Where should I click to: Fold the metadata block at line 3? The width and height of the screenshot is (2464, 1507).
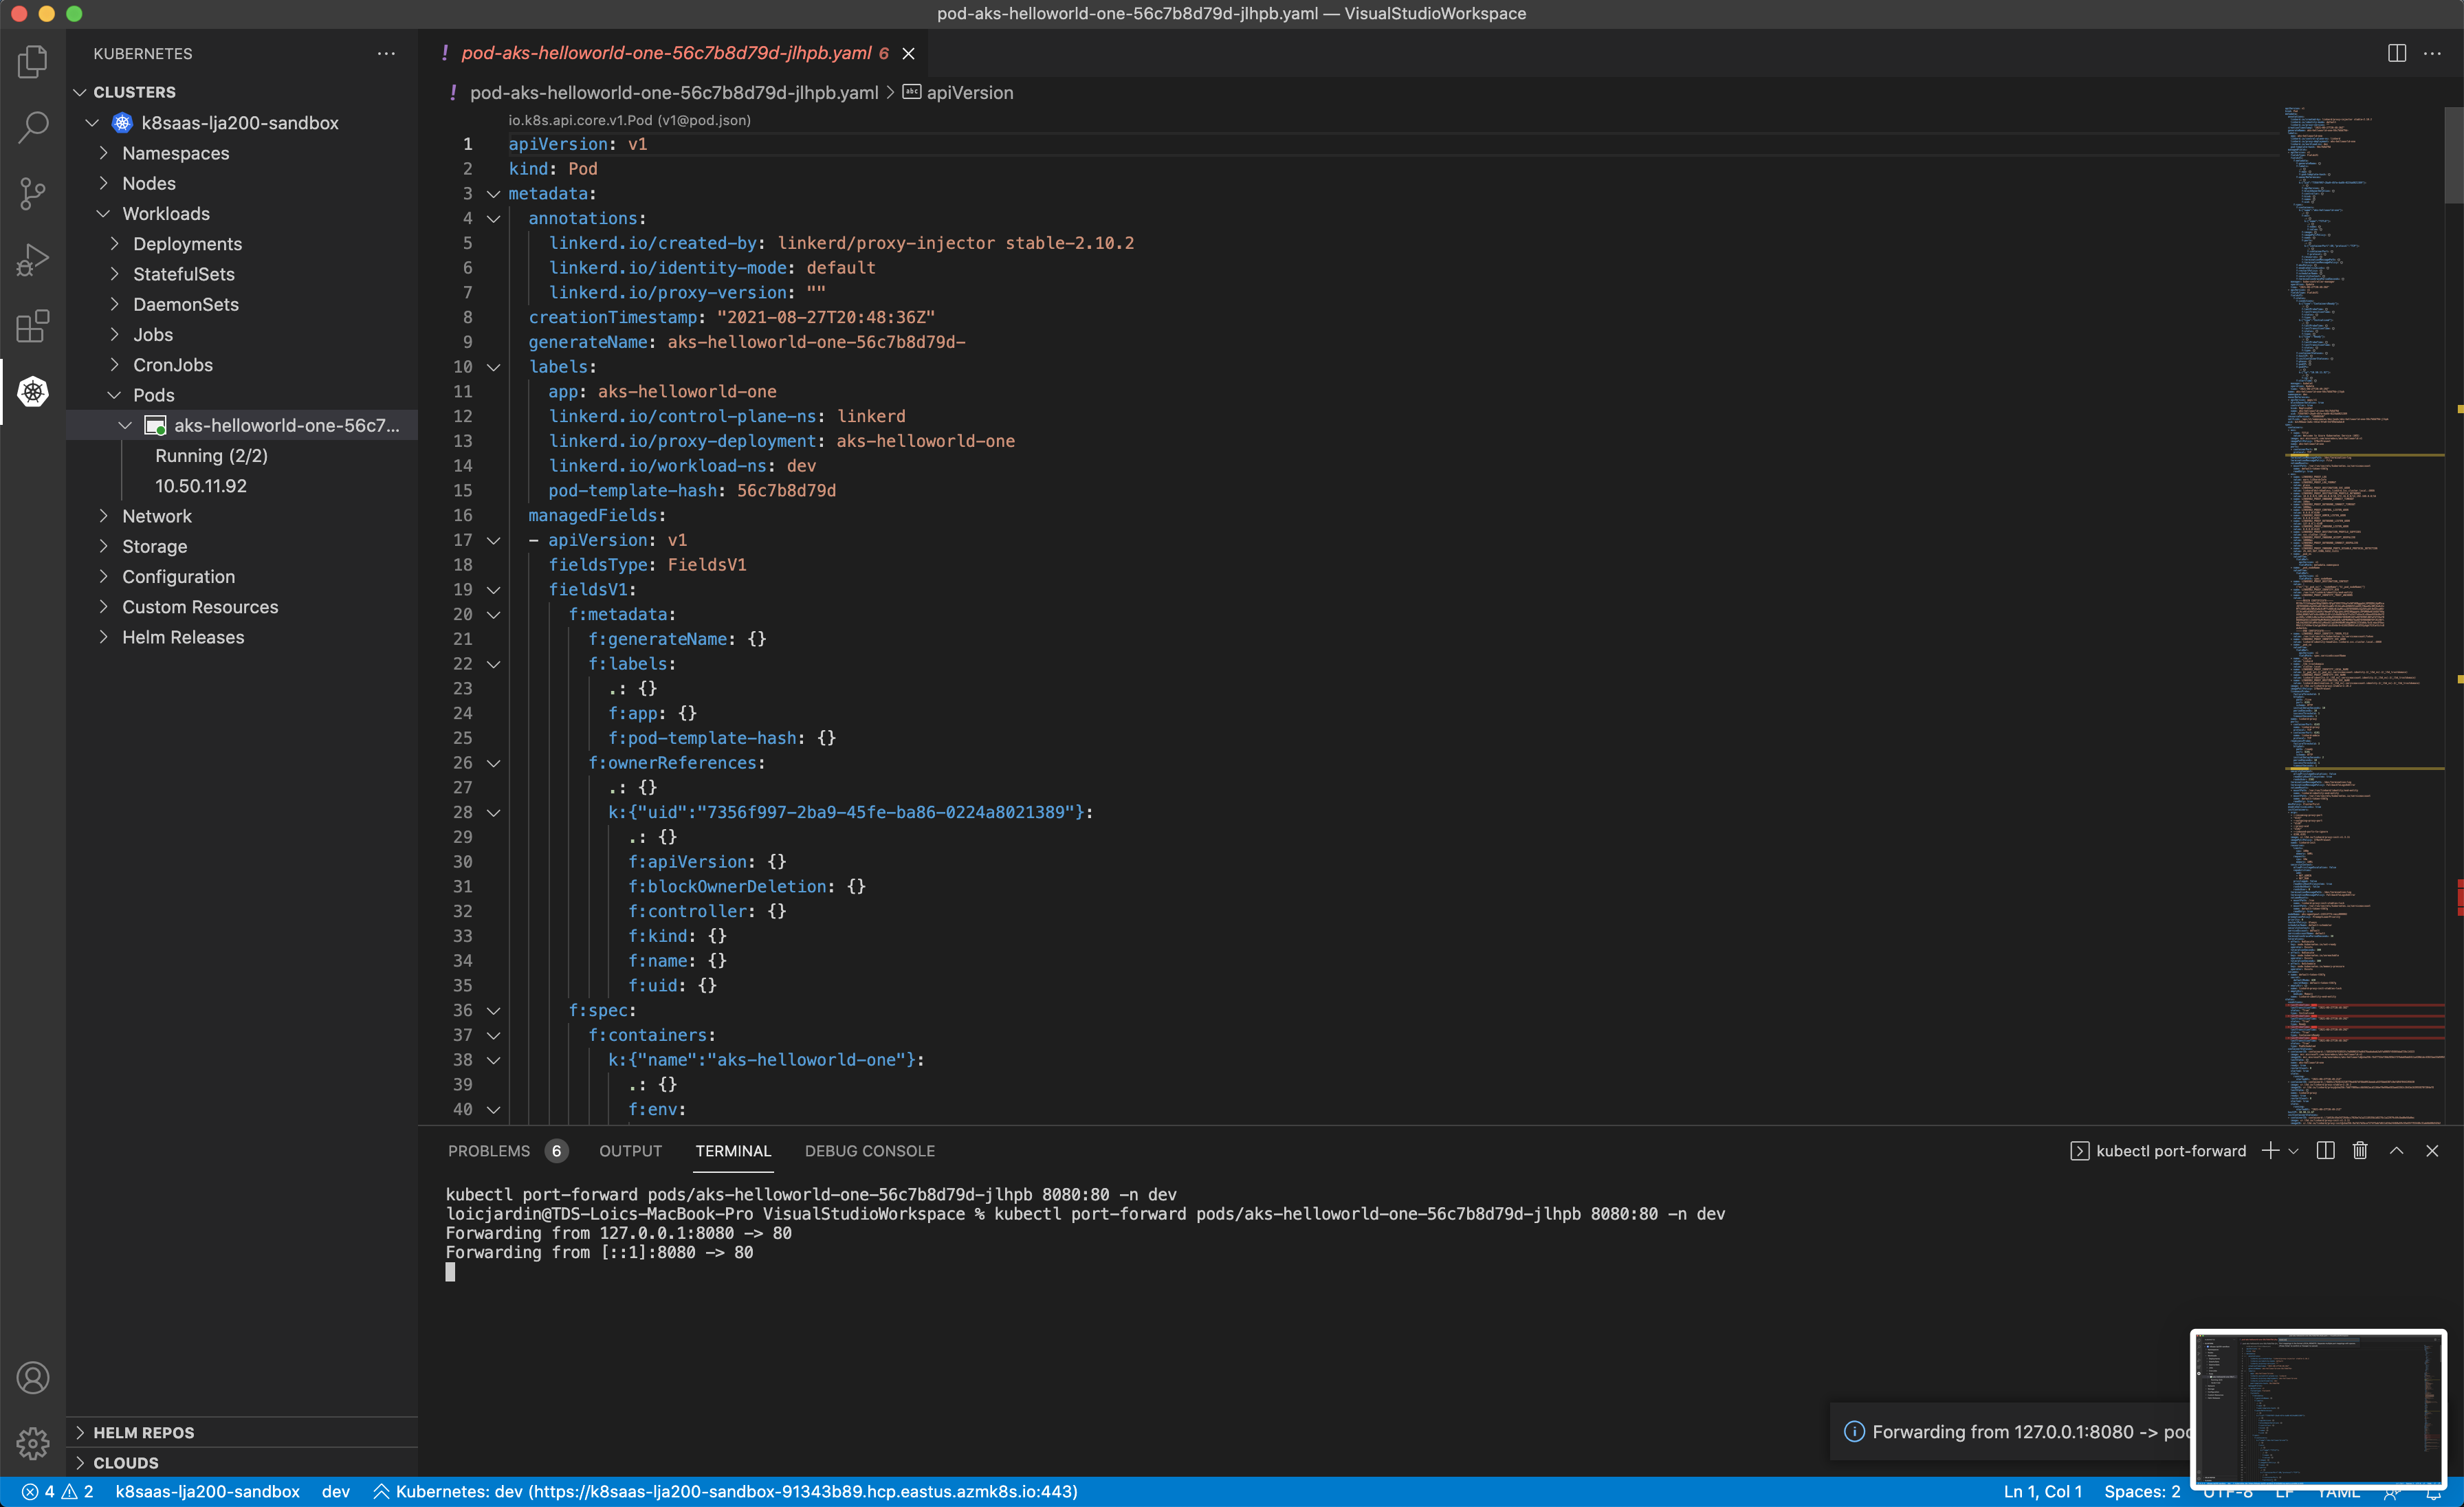pyautogui.click(x=493, y=194)
